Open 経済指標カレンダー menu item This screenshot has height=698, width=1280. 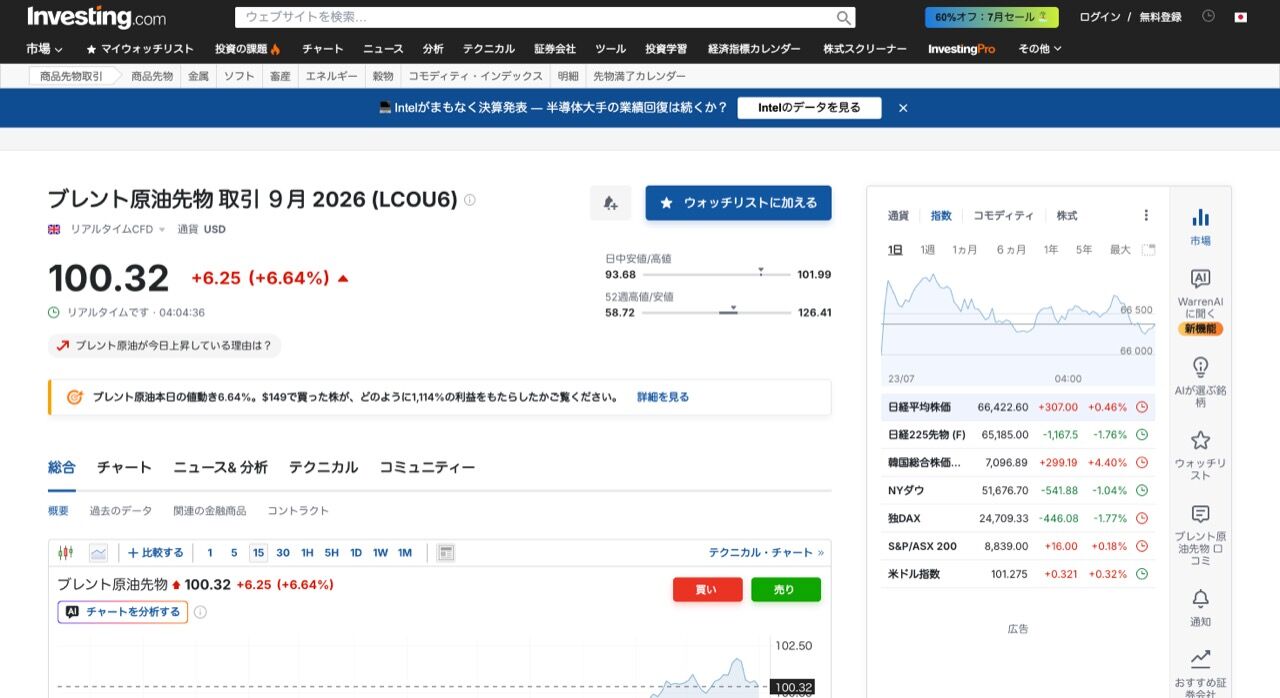click(754, 48)
